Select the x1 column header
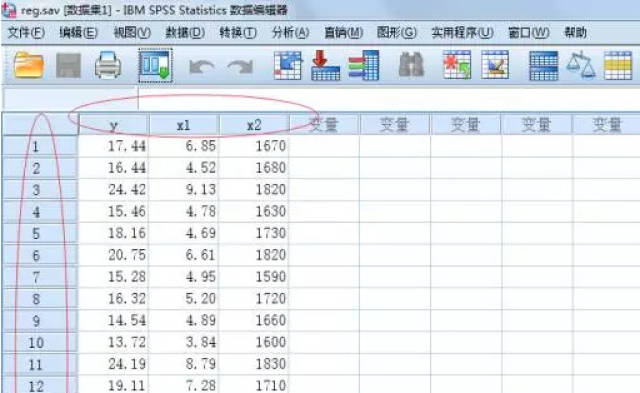Image resolution: width=640 pixels, height=393 pixels. coord(184,125)
